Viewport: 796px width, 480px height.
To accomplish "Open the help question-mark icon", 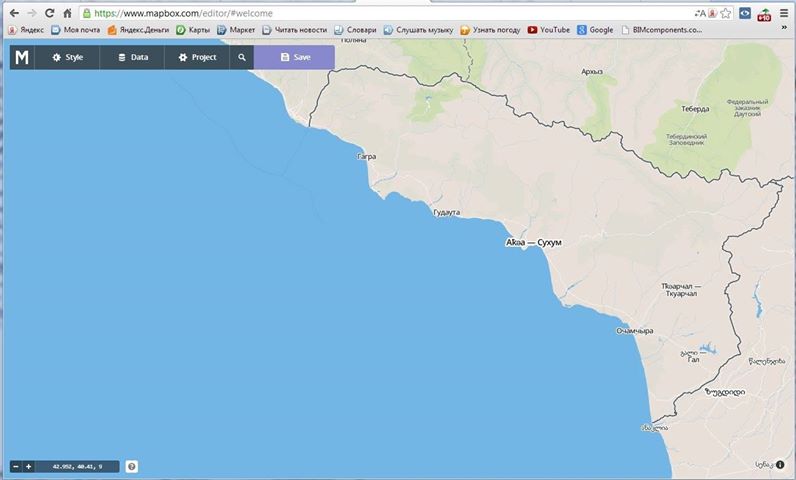I will tap(131, 466).
